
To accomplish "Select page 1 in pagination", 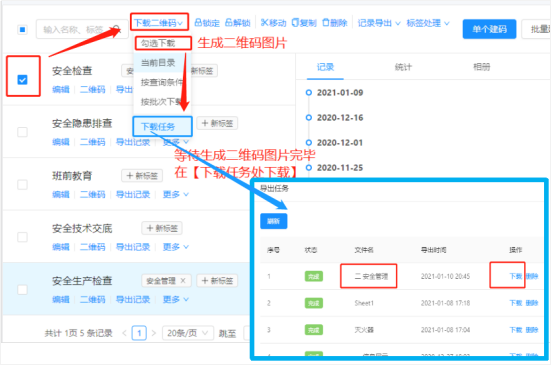I will point(139,333).
